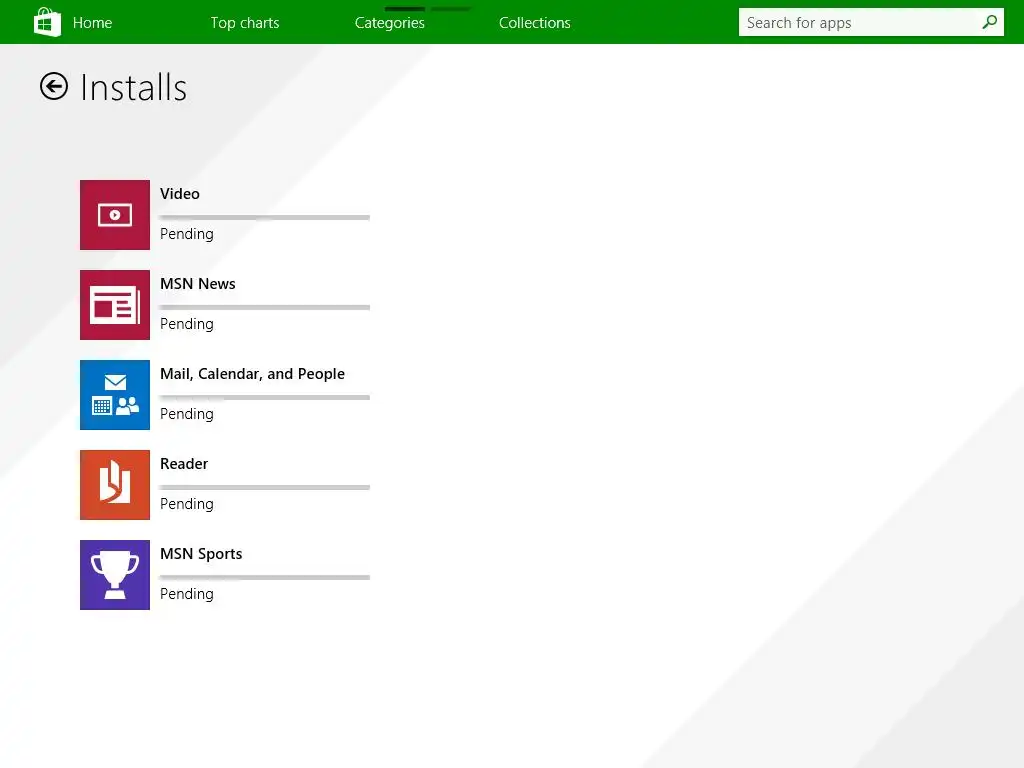Focus the Search for apps field
Image resolution: width=1024 pixels, height=768 pixels.
[x=871, y=22]
